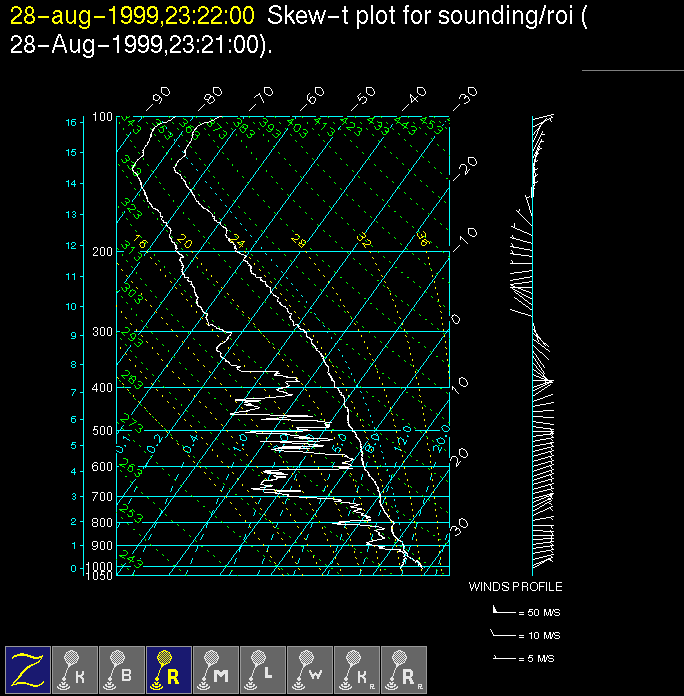The height and width of the screenshot is (696, 684).
Task: Select the first K sounding balloon icon
Action: tap(75, 669)
